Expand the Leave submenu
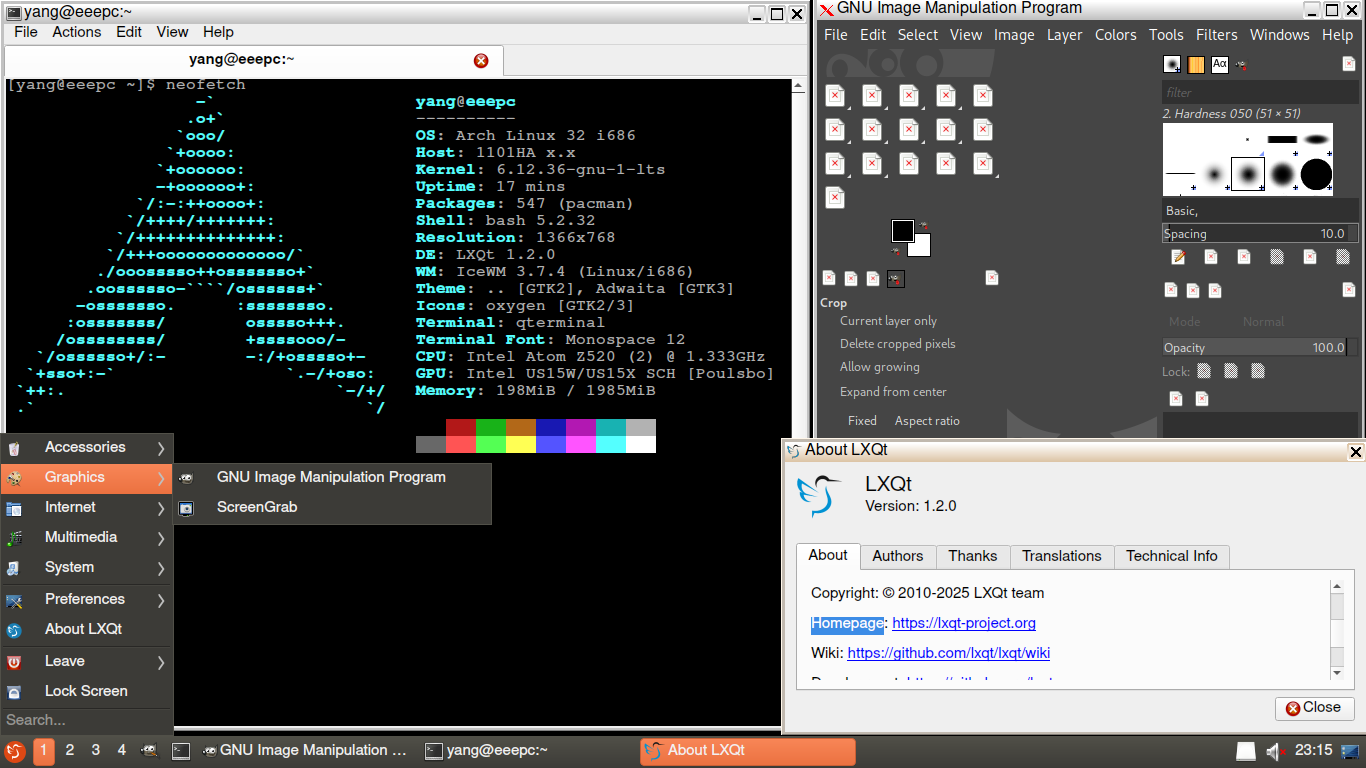The height and width of the screenshot is (768, 1366). point(87,662)
